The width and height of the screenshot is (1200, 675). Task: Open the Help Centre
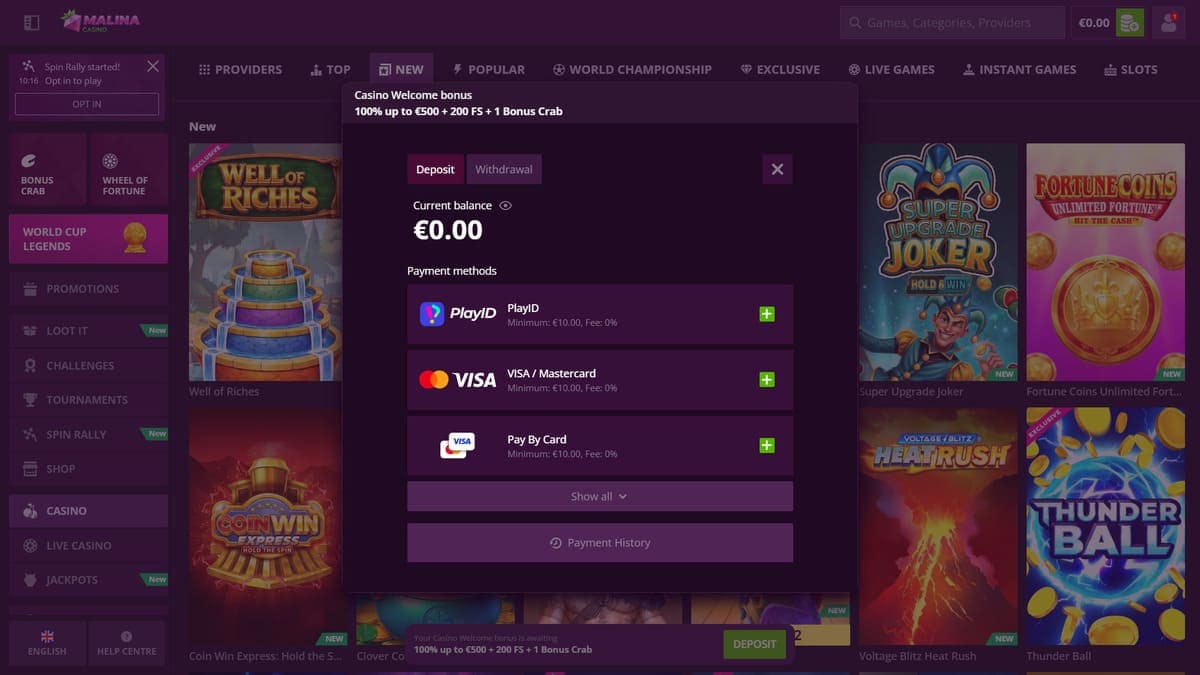(x=127, y=643)
